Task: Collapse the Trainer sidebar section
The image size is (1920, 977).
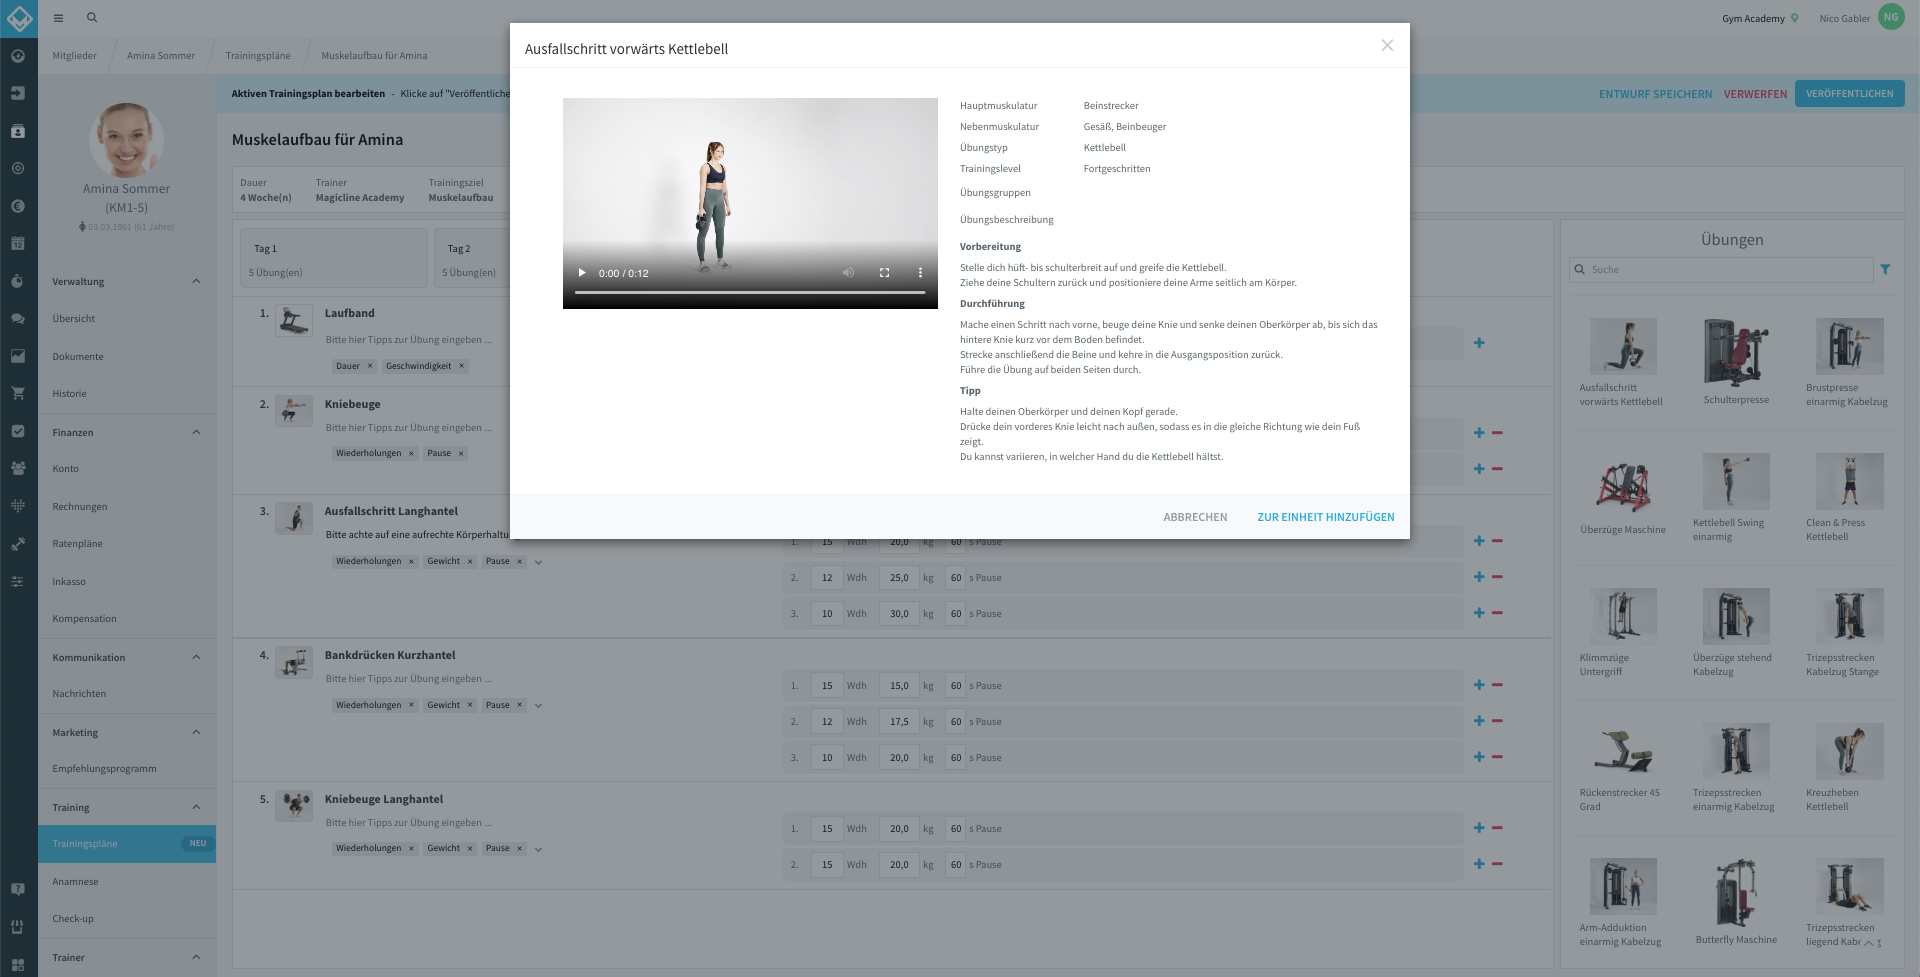Action: click(196, 957)
